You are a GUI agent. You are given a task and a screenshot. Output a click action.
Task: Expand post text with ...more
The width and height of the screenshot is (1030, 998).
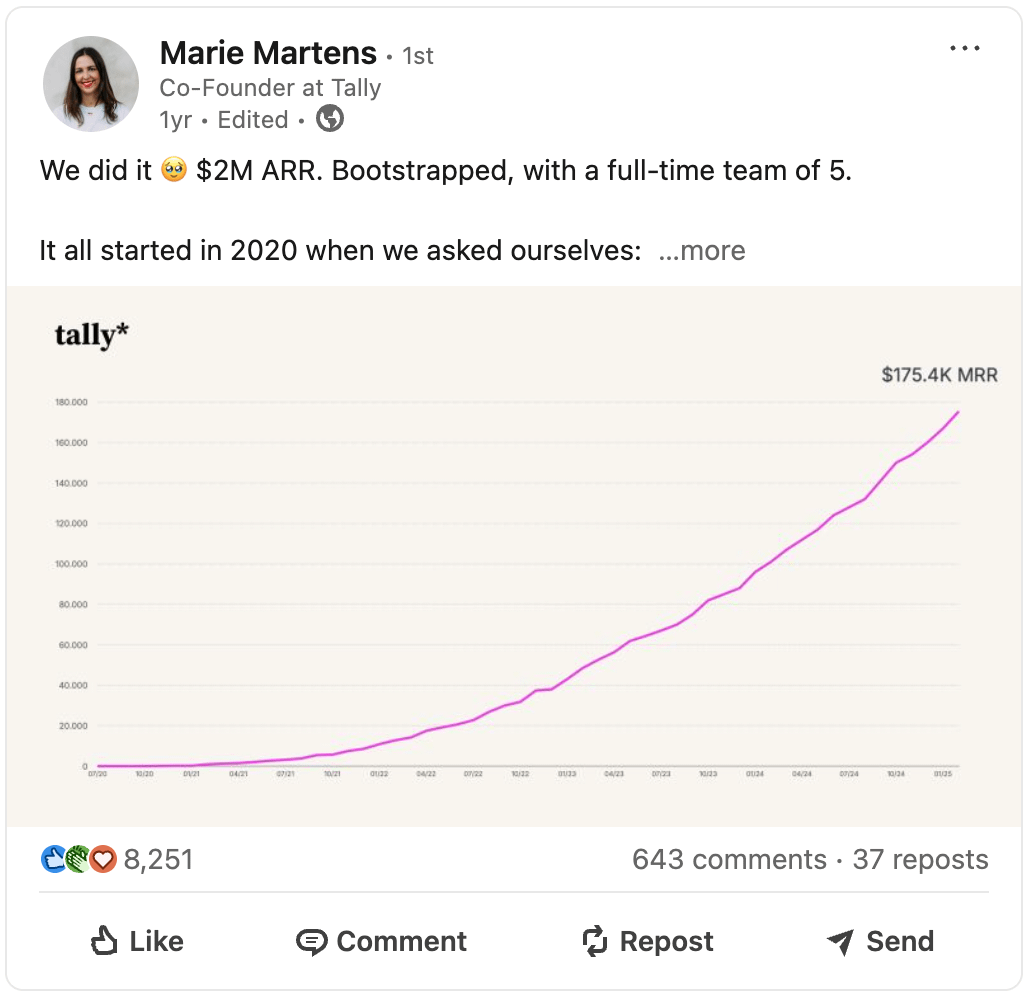(x=702, y=250)
